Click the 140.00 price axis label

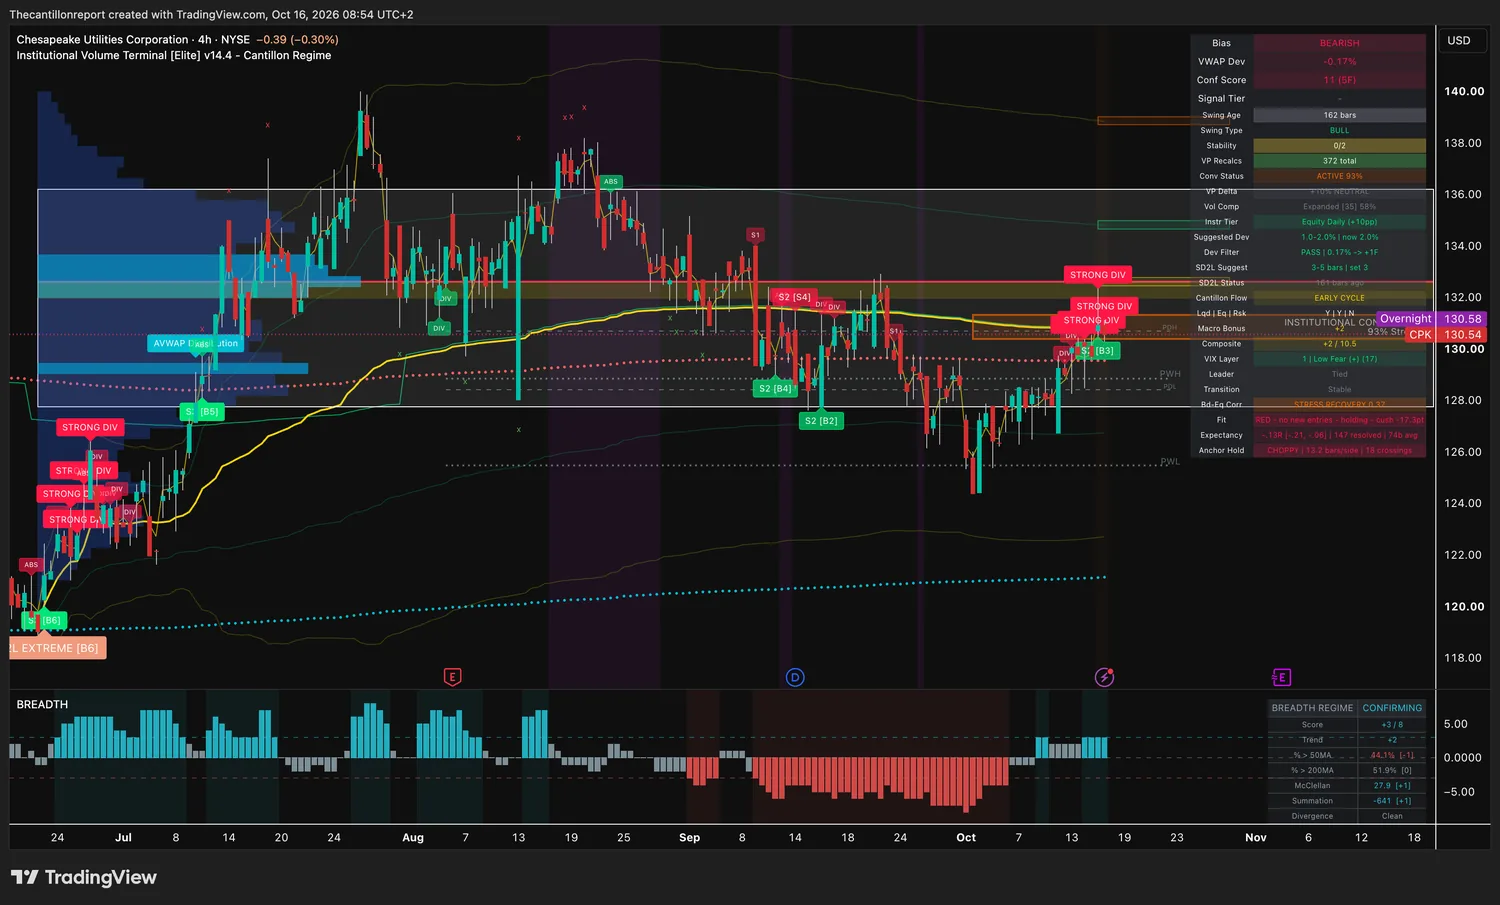(1464, 91)
